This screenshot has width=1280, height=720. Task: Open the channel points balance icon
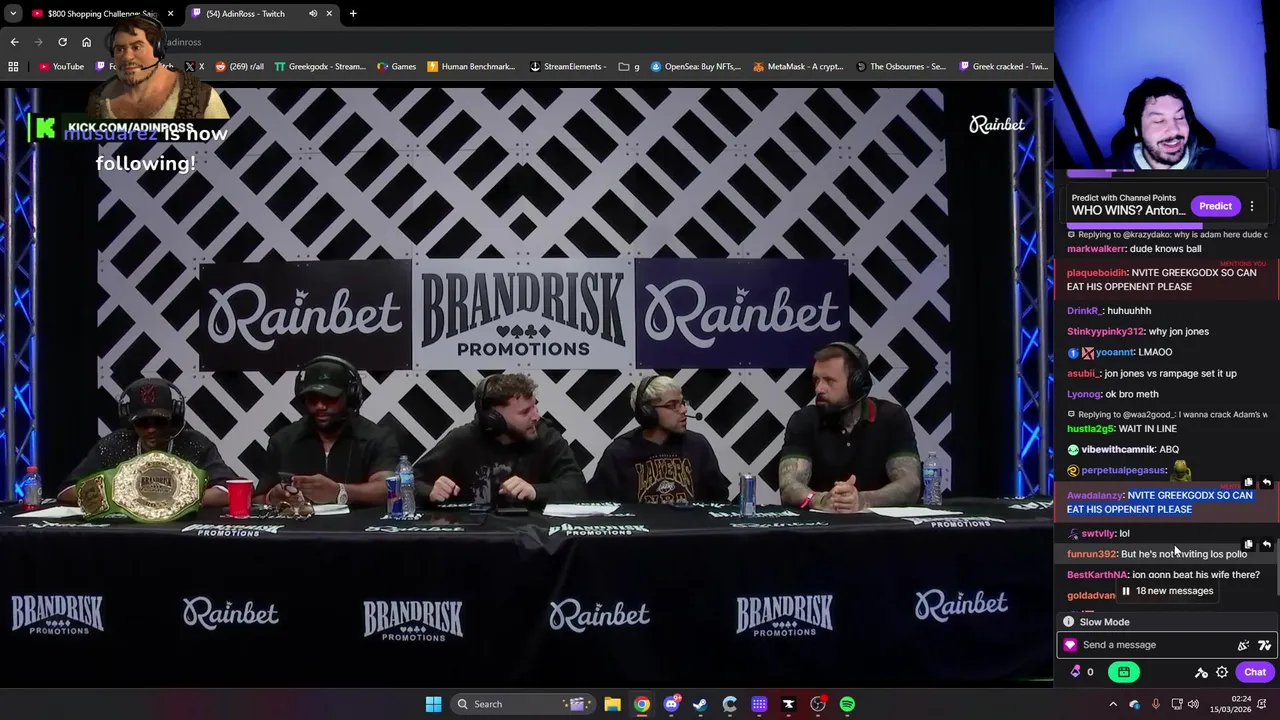click(1081, 672)
